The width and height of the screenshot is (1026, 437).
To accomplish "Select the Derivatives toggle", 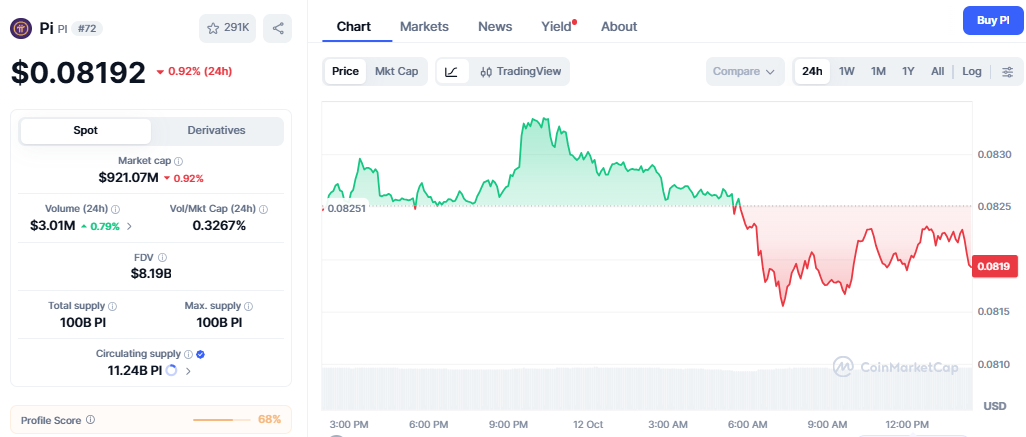I will [x=217, y=130].
